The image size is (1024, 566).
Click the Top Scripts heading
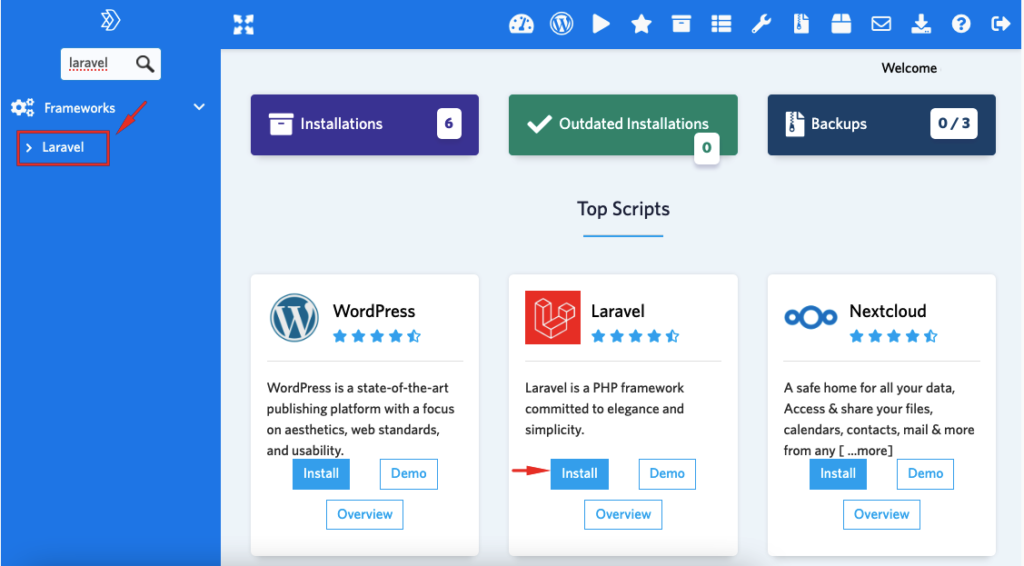click(623, 209)
